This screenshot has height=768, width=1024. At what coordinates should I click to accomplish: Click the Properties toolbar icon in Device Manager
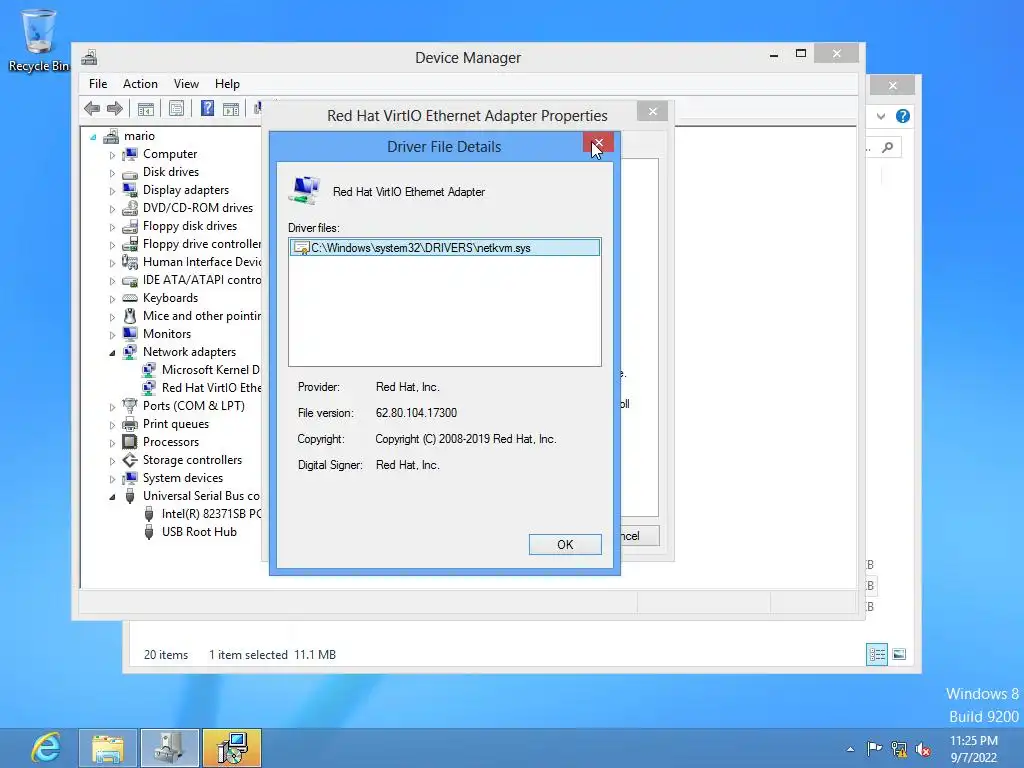point(176,108)
